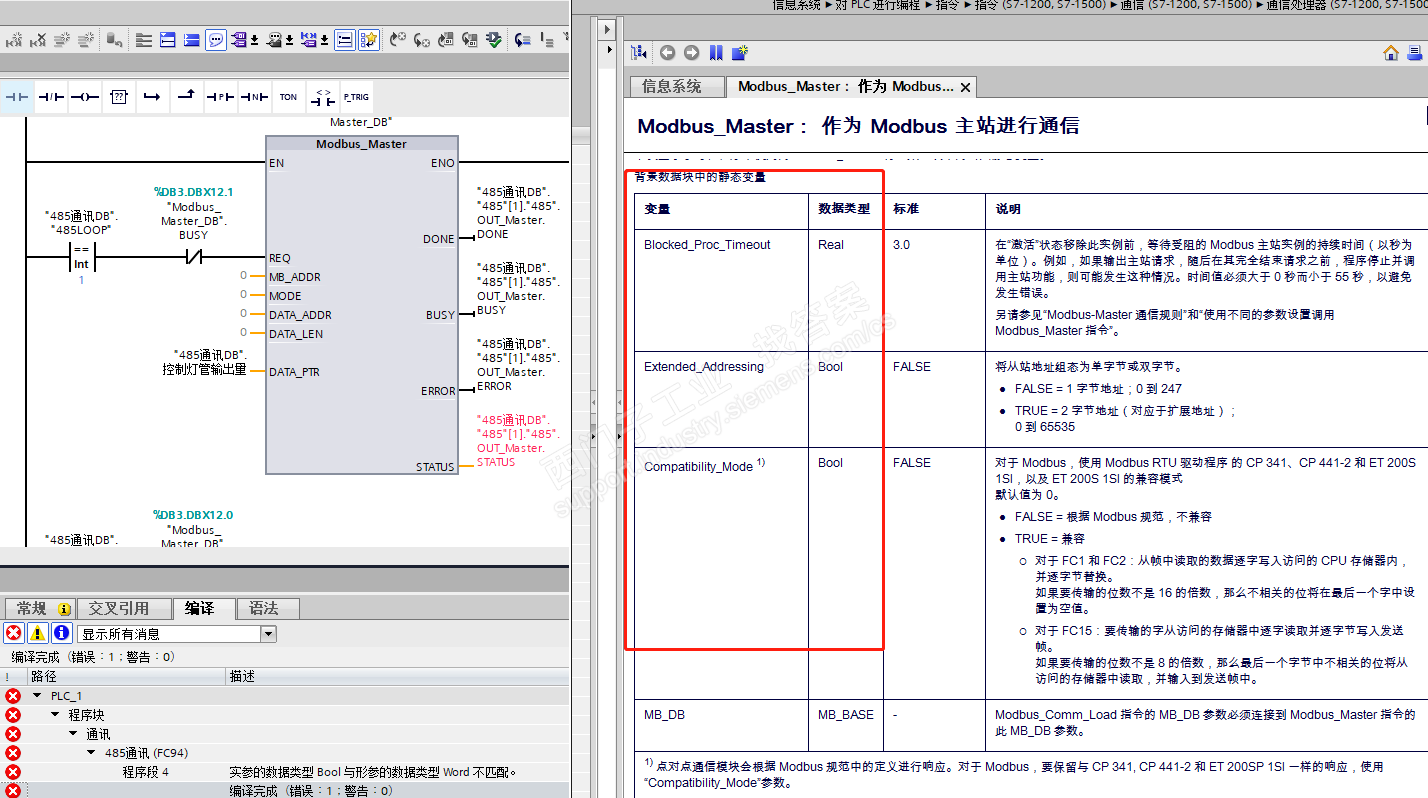Screen dimensions: 1428x798
Task: Select the Modbus_Master block title
Action: point(361,144)
